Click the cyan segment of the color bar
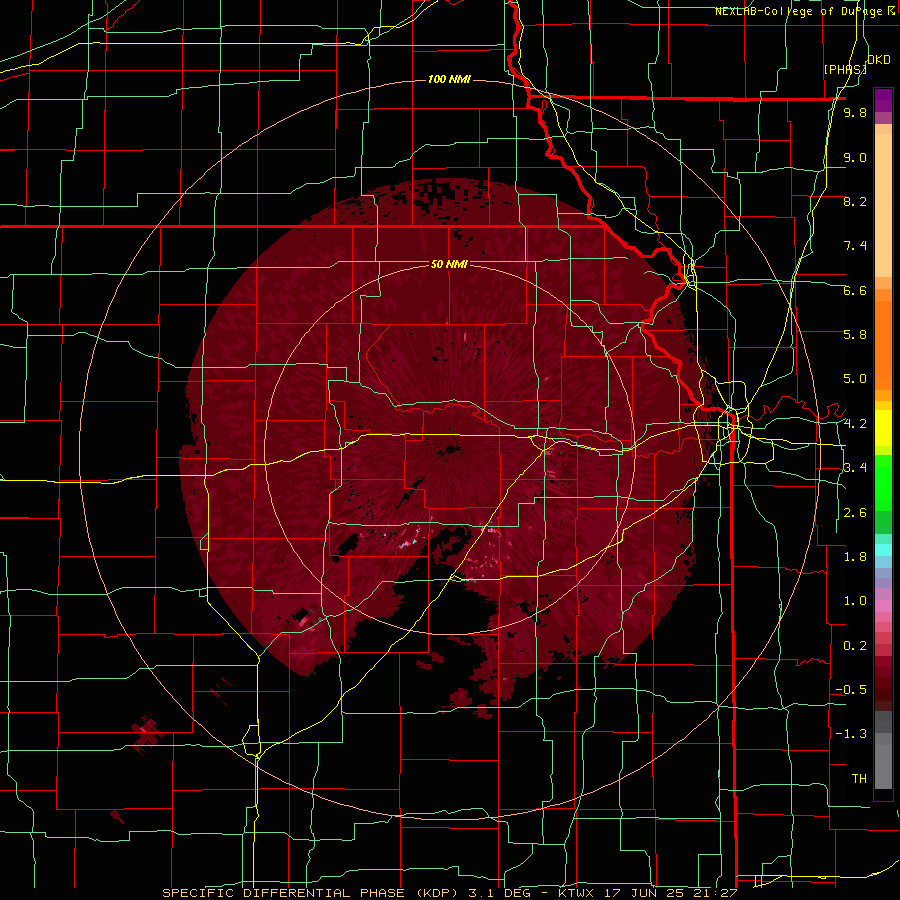Screen dimensions: 900x900 883,549
